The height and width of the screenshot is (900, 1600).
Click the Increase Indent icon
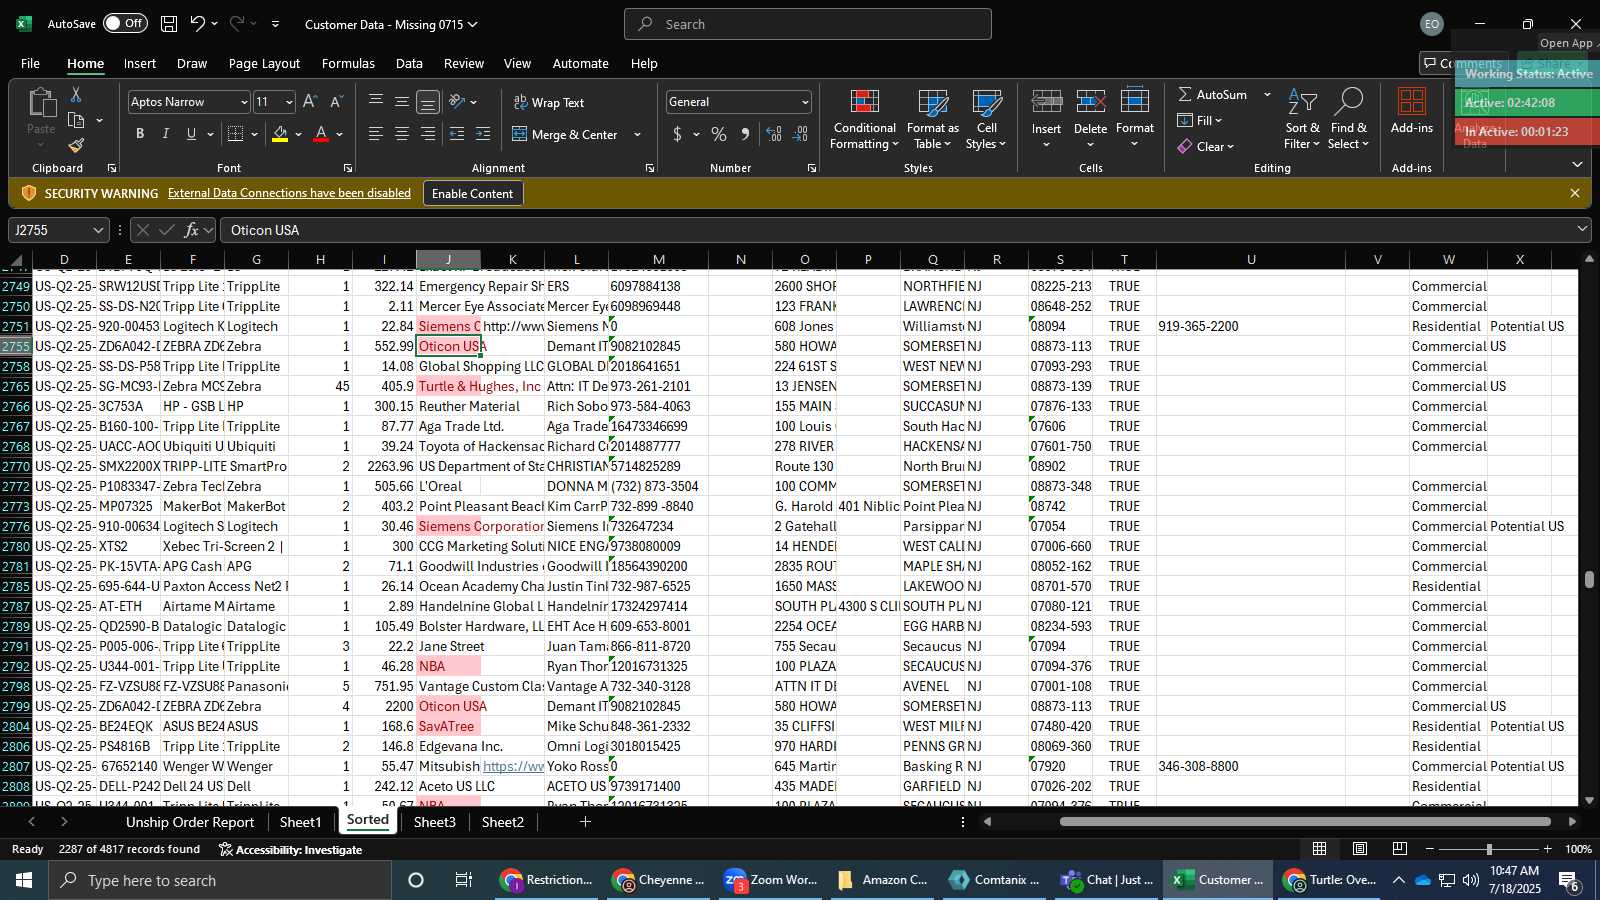[x=483, y=134]
